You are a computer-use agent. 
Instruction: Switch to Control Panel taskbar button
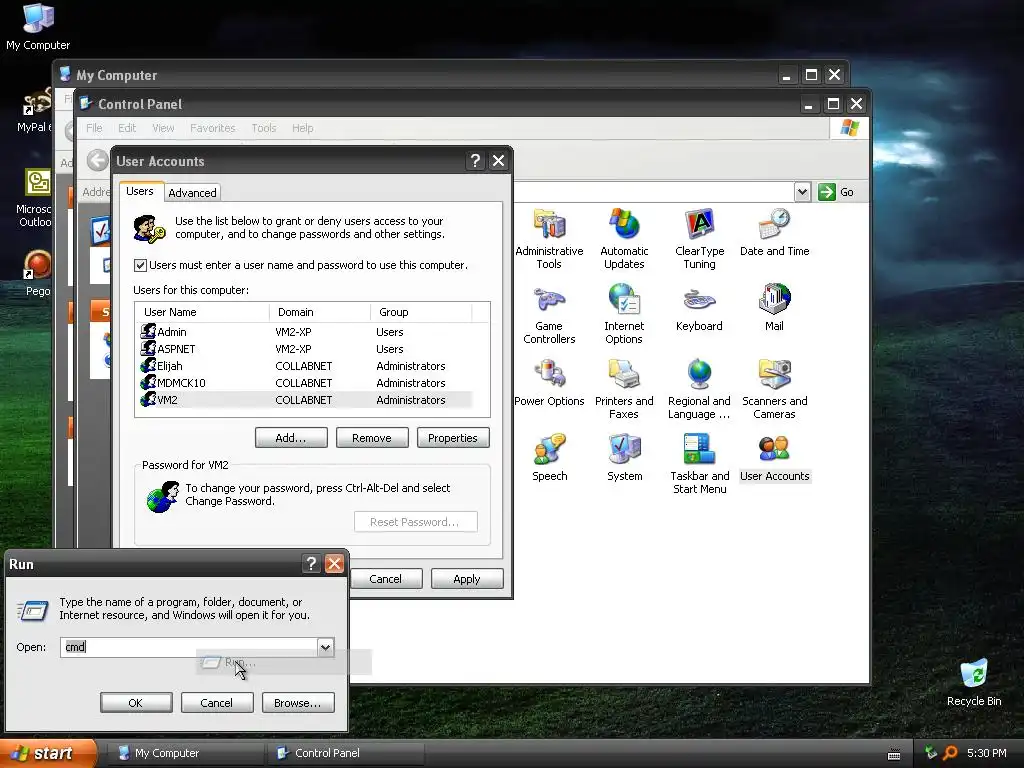coord(345,753)
